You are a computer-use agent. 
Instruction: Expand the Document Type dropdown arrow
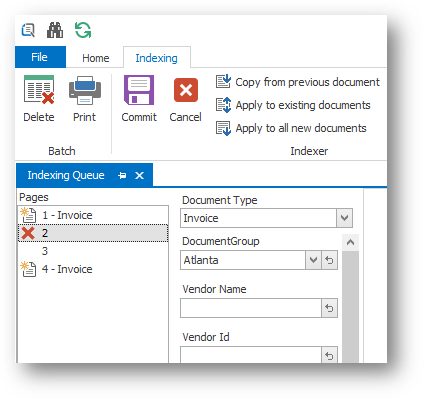(x=344, y=218)
